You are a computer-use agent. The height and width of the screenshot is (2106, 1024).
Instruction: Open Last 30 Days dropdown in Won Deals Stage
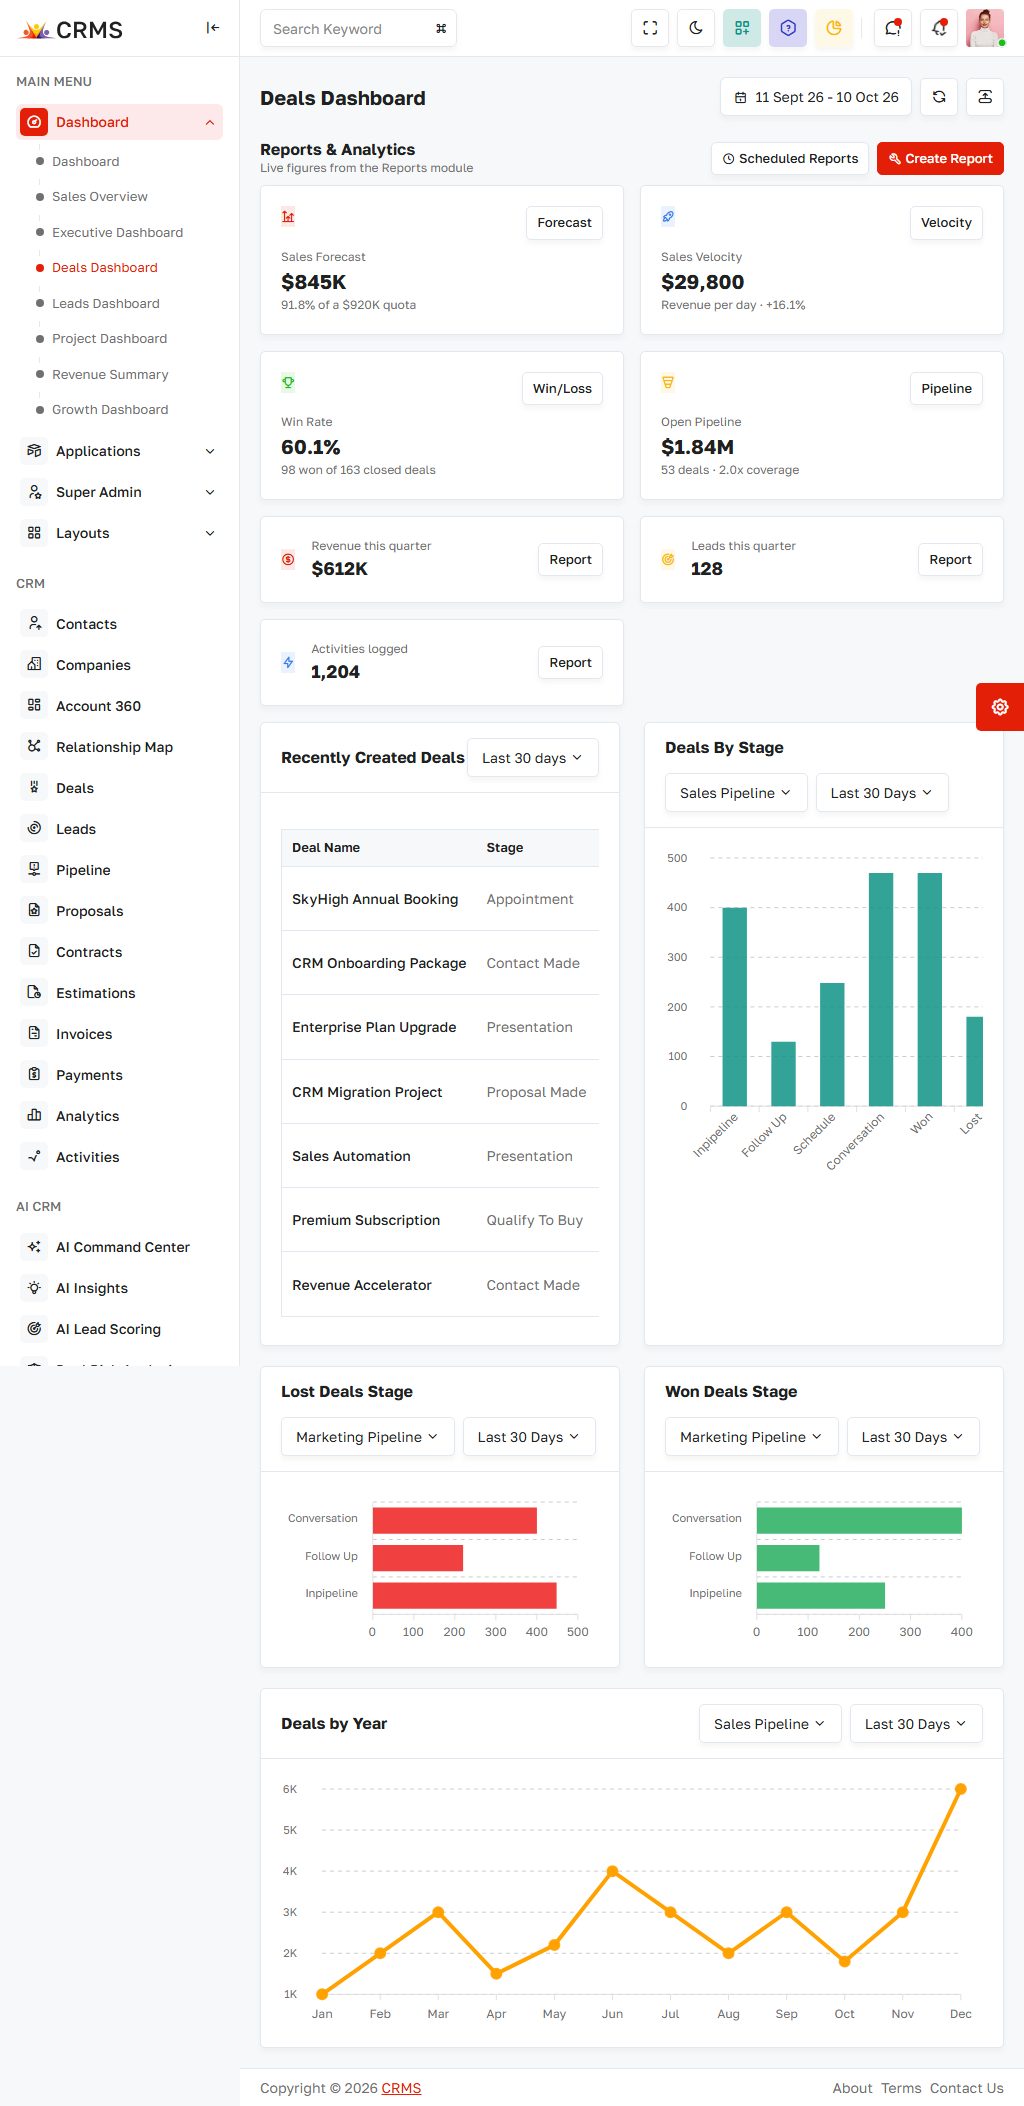pos(913,1437)
